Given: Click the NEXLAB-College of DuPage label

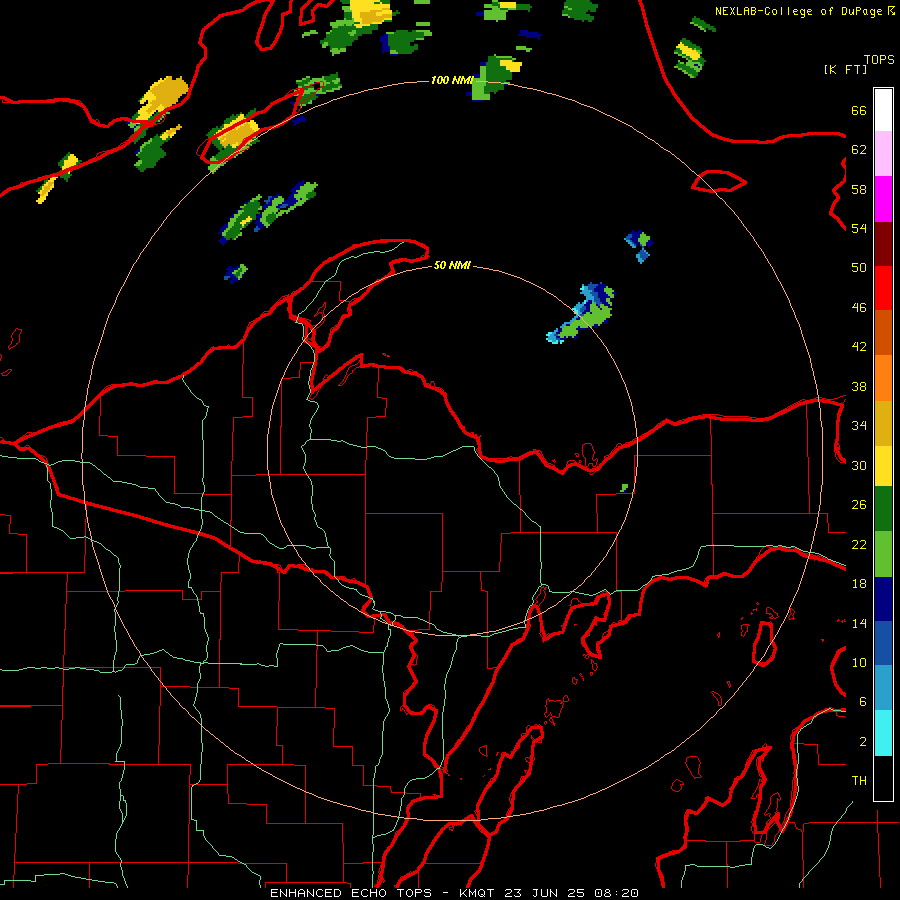Looking at the screenshot, I should (798, 11).
